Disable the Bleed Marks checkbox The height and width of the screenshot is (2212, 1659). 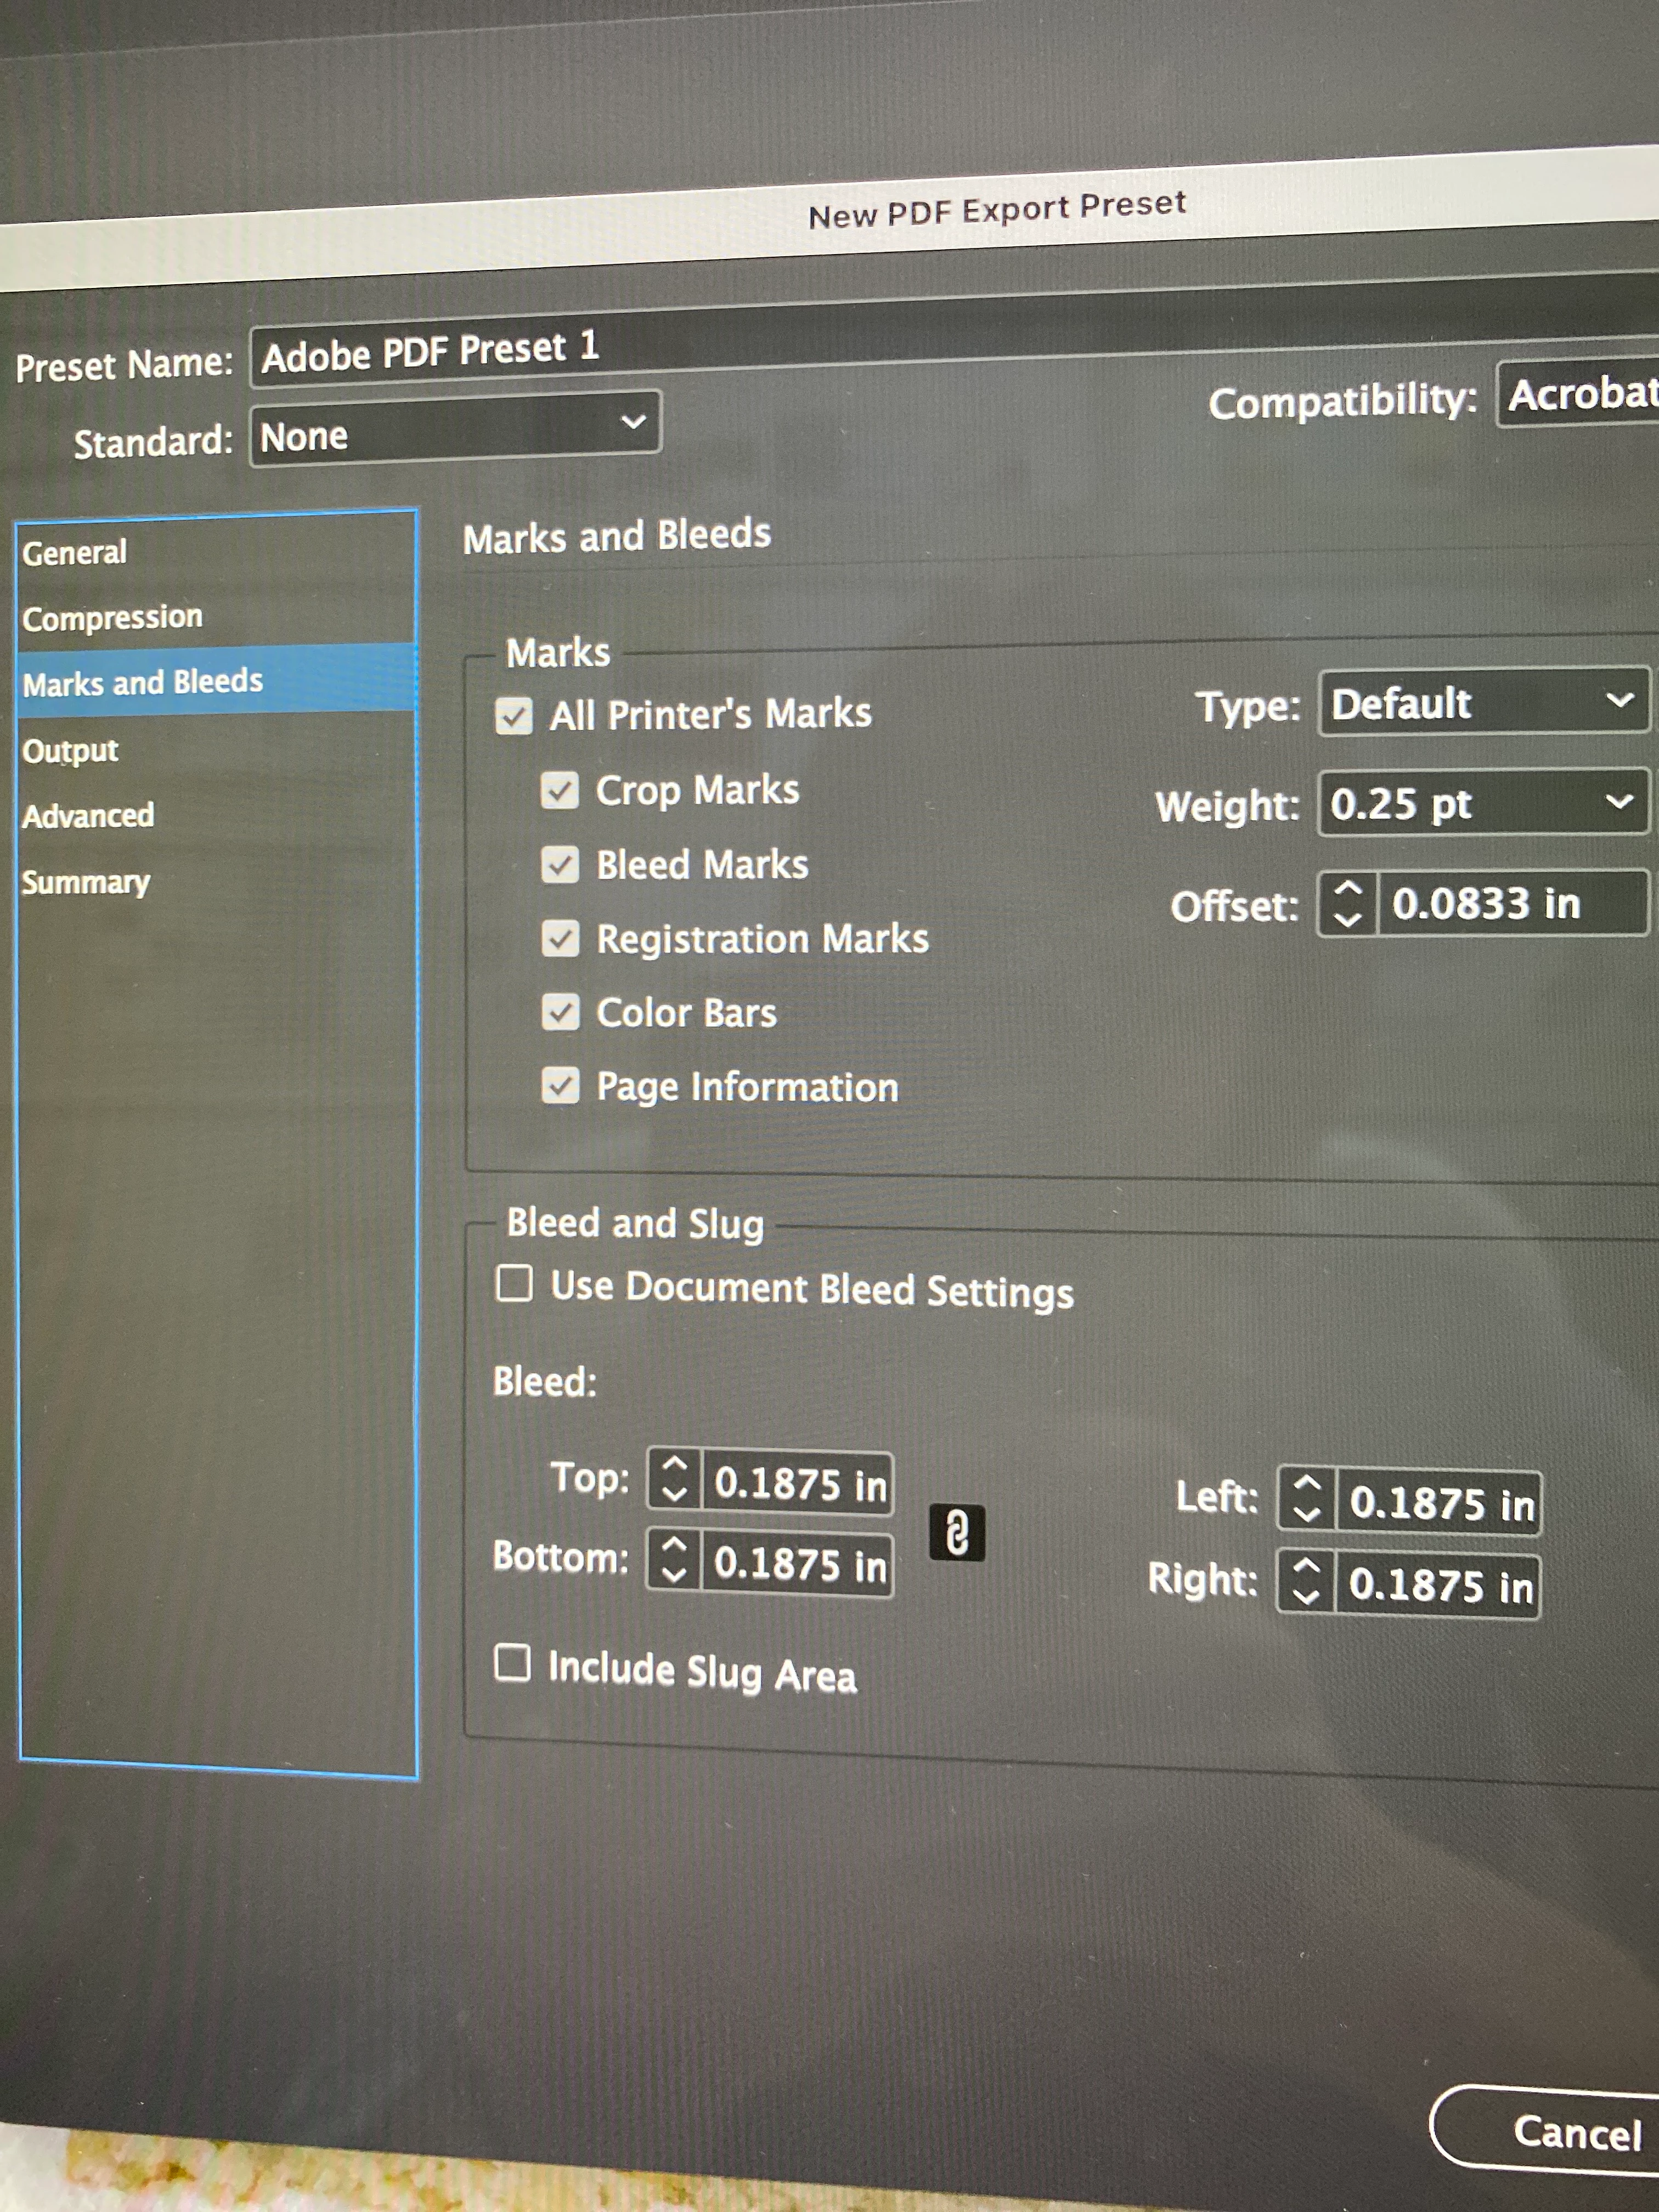tap(560, 864)
